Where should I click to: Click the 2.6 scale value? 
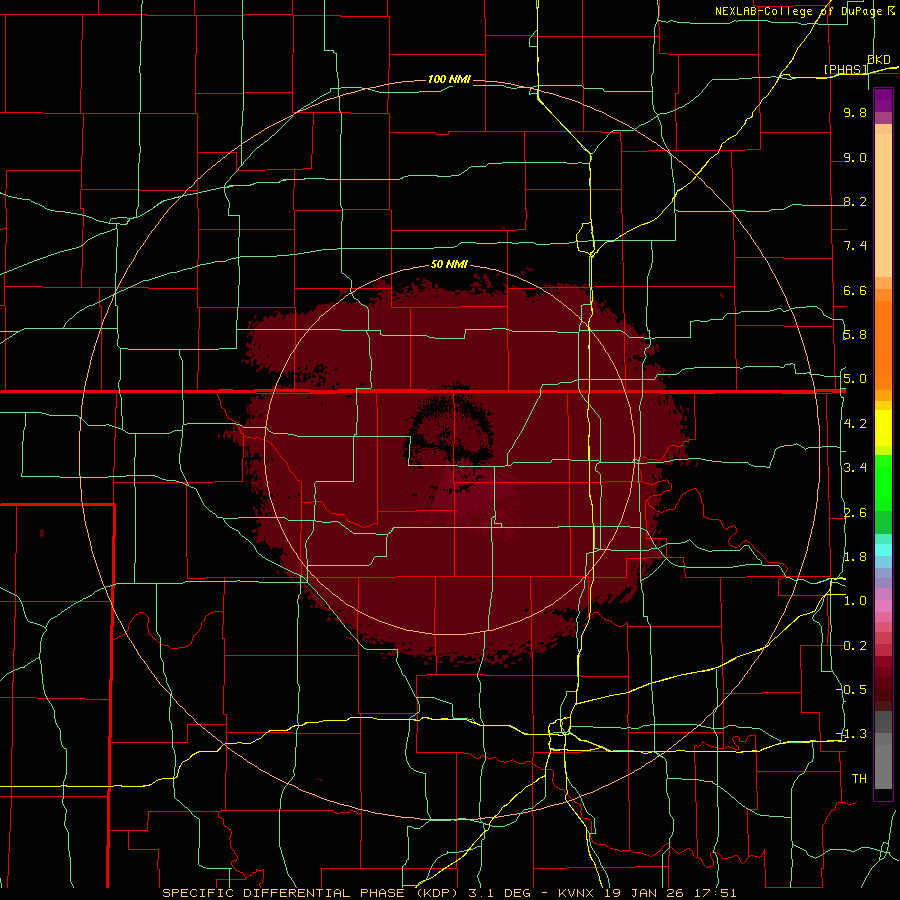[x=855, y=513]
